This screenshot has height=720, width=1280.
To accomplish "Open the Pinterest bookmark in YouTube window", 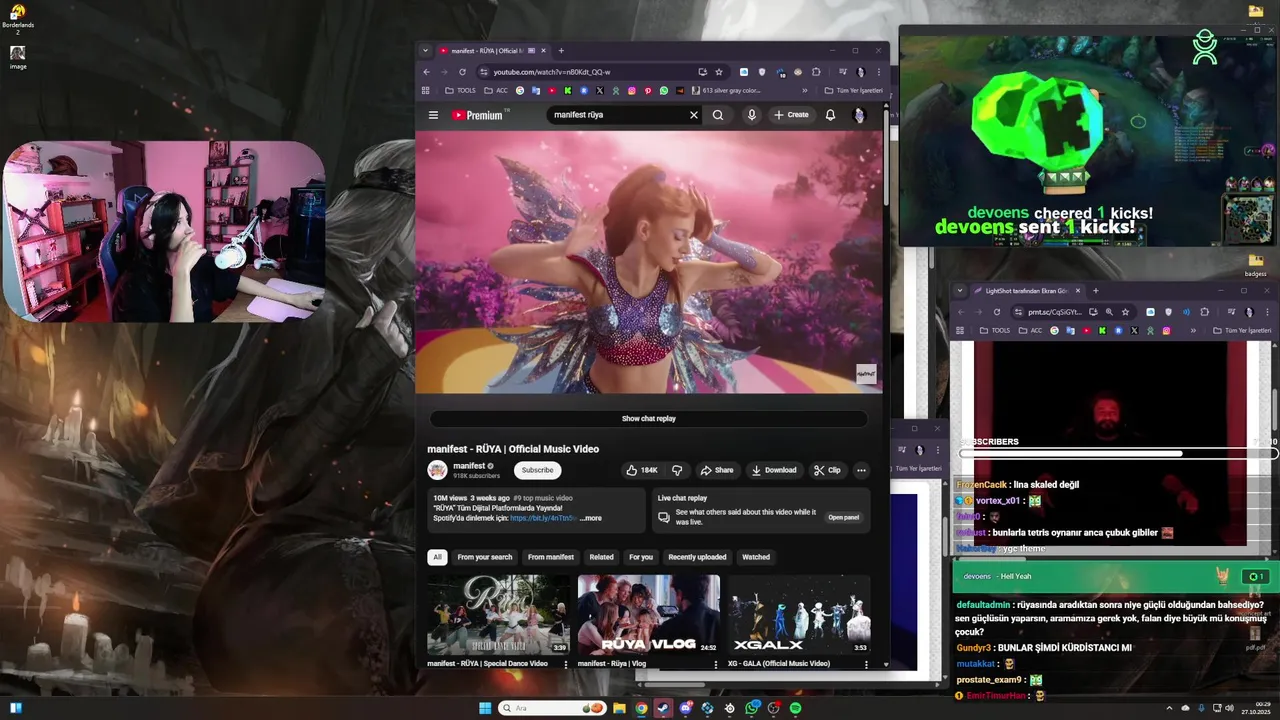I will click(648, 91).
